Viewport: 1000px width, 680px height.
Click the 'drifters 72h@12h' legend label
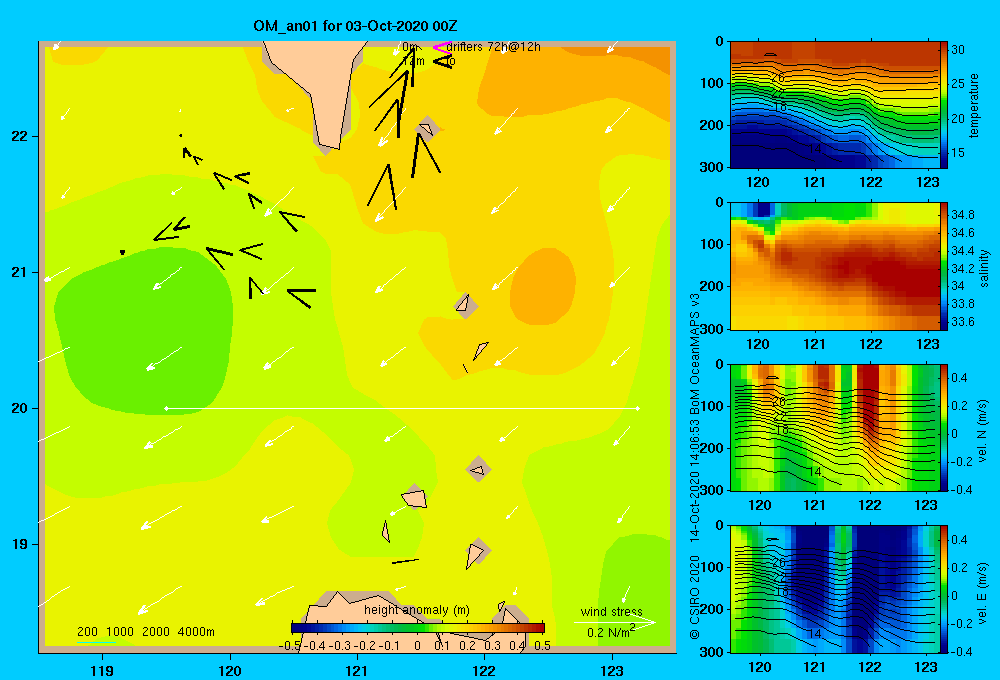click(494, 47)
